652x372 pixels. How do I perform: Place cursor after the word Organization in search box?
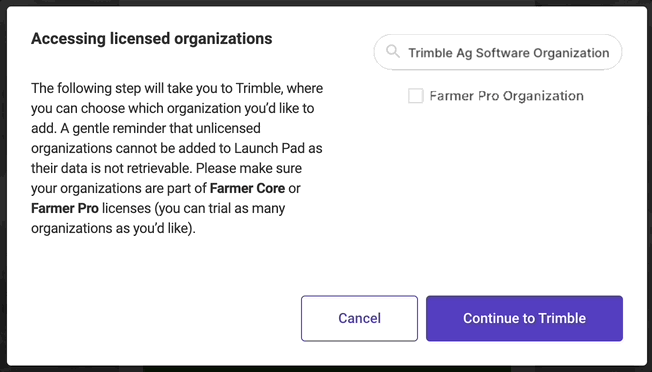click(610, 53)
